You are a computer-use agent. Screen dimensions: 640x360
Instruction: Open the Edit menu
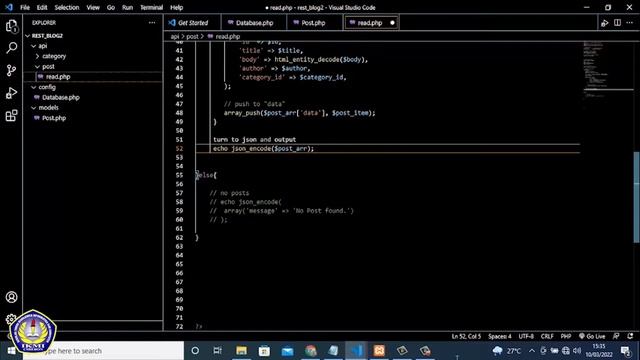(x=42, y=7)
